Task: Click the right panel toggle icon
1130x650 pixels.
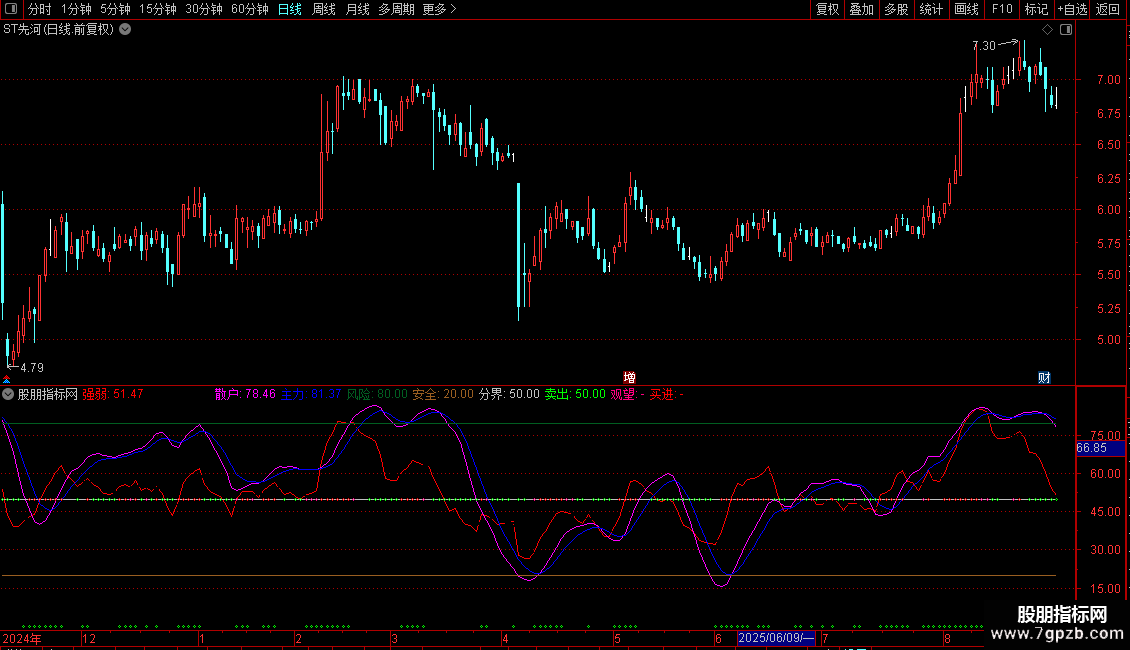Action: click(1066, 30)
